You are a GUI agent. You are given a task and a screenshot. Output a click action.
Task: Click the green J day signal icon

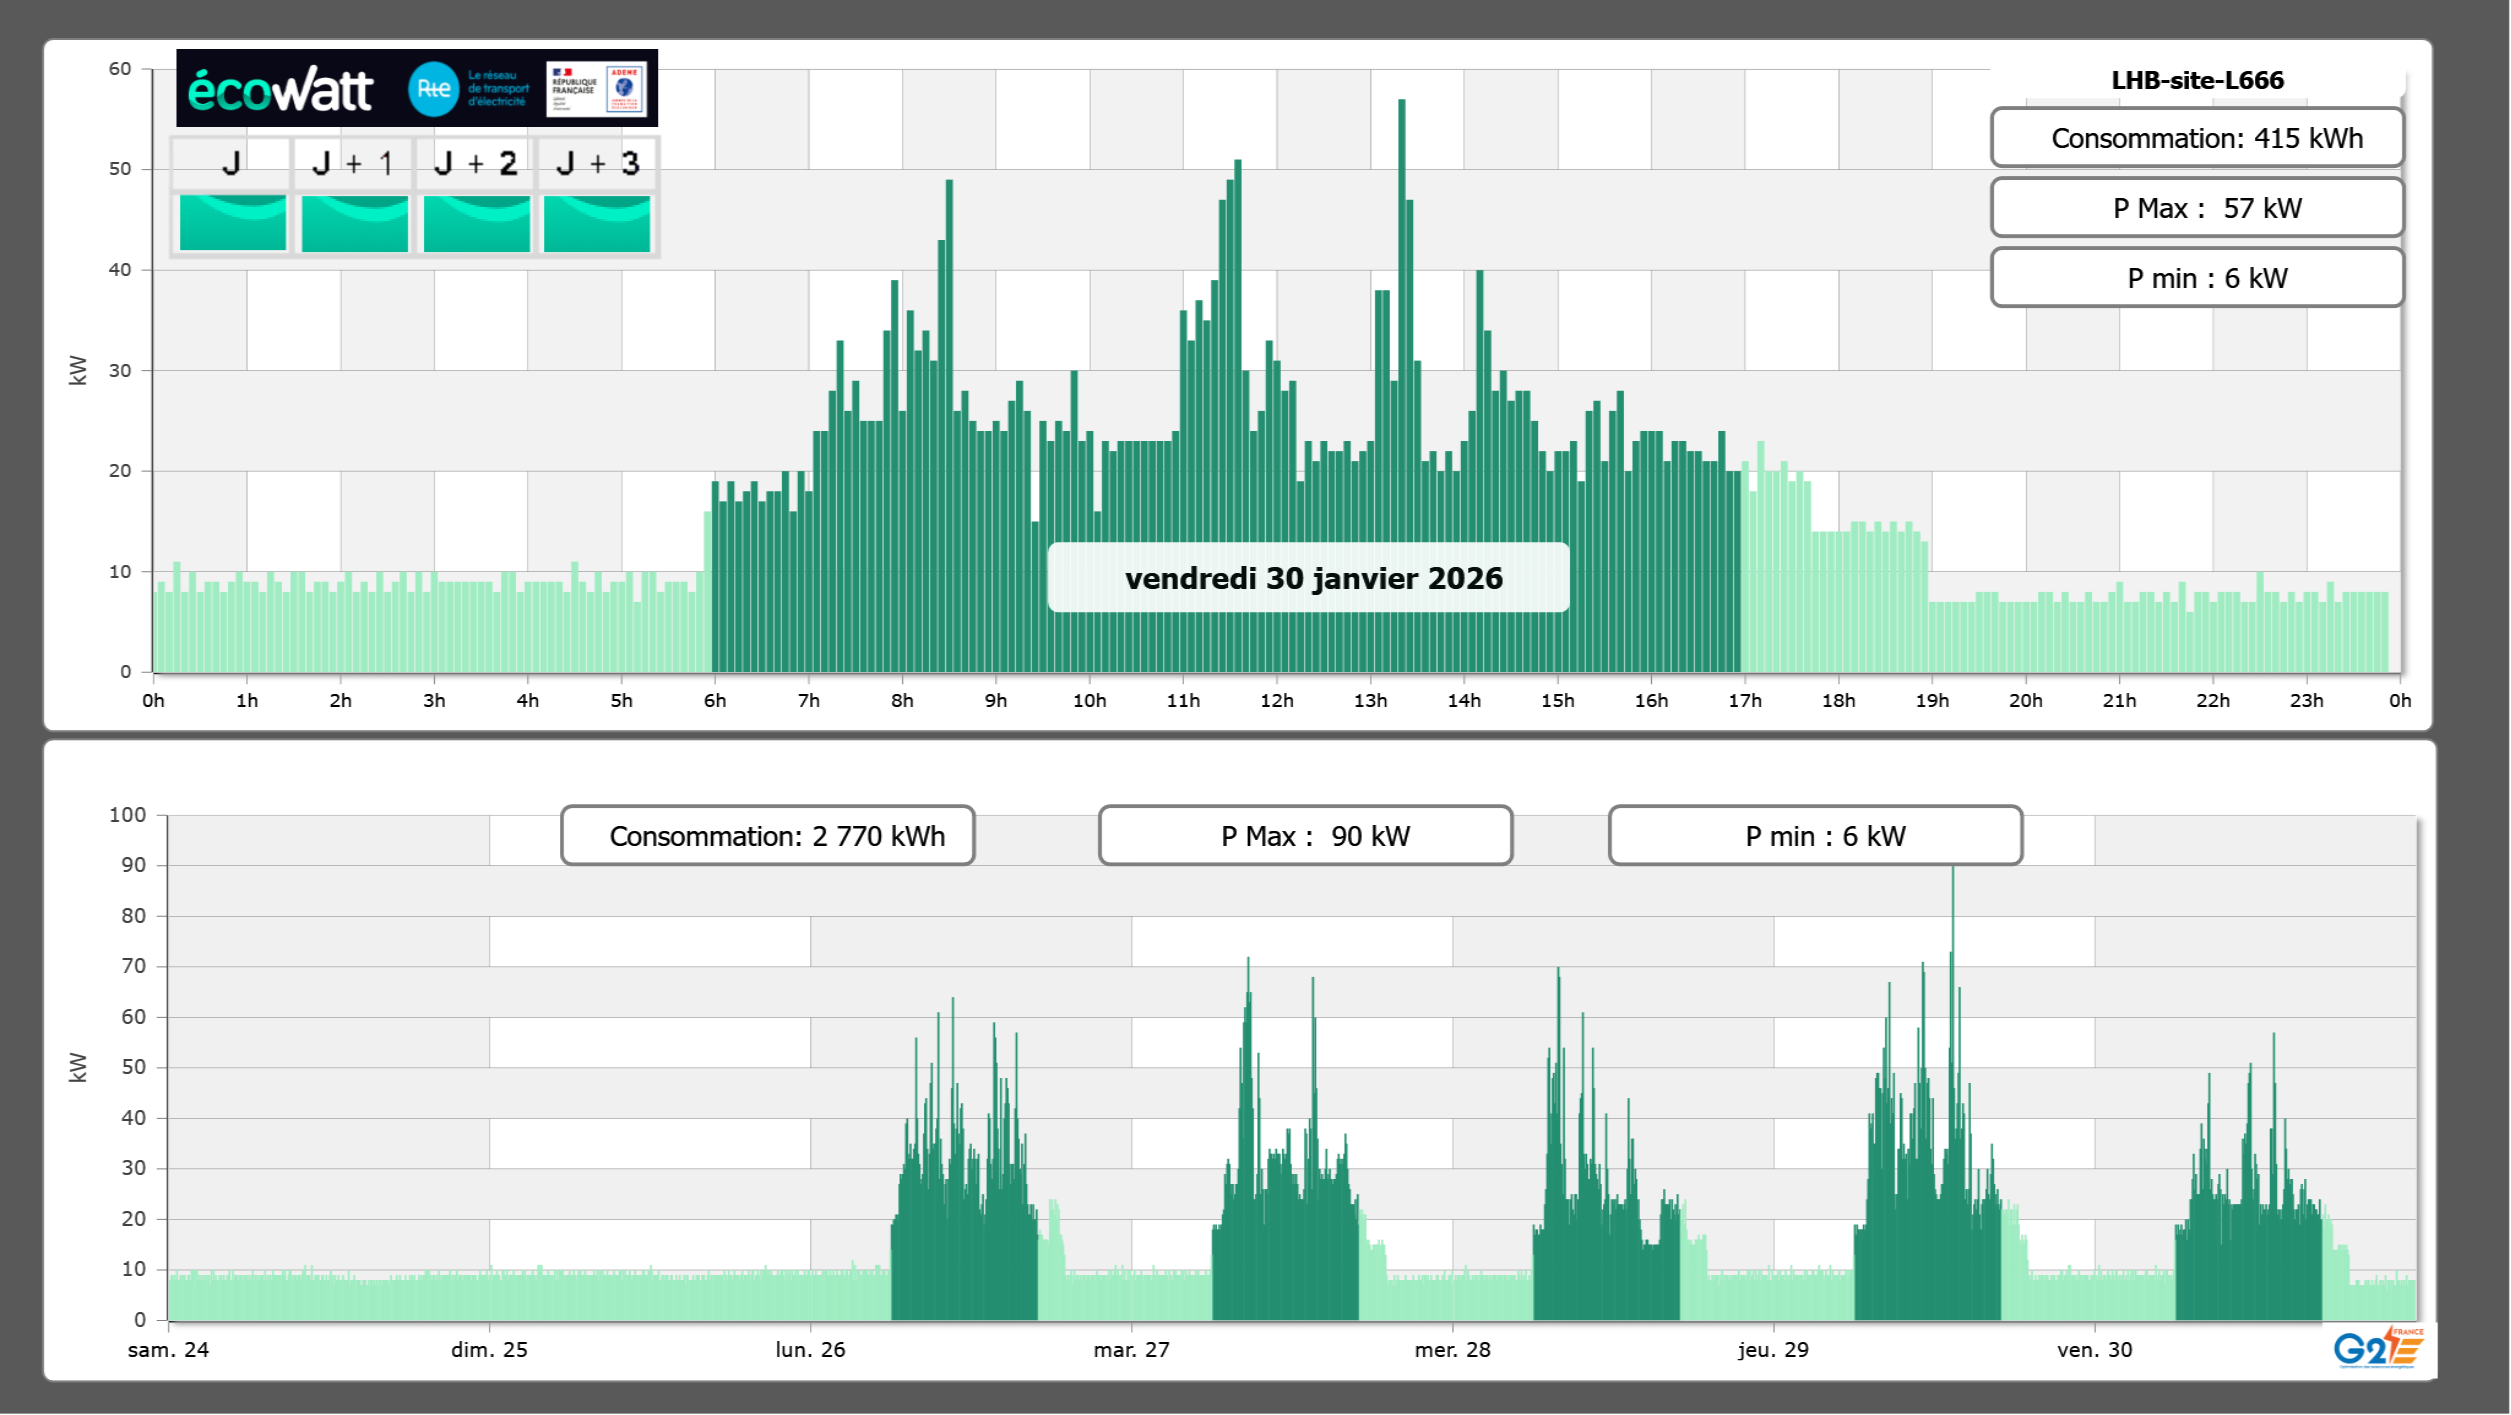tap(232, 222)
